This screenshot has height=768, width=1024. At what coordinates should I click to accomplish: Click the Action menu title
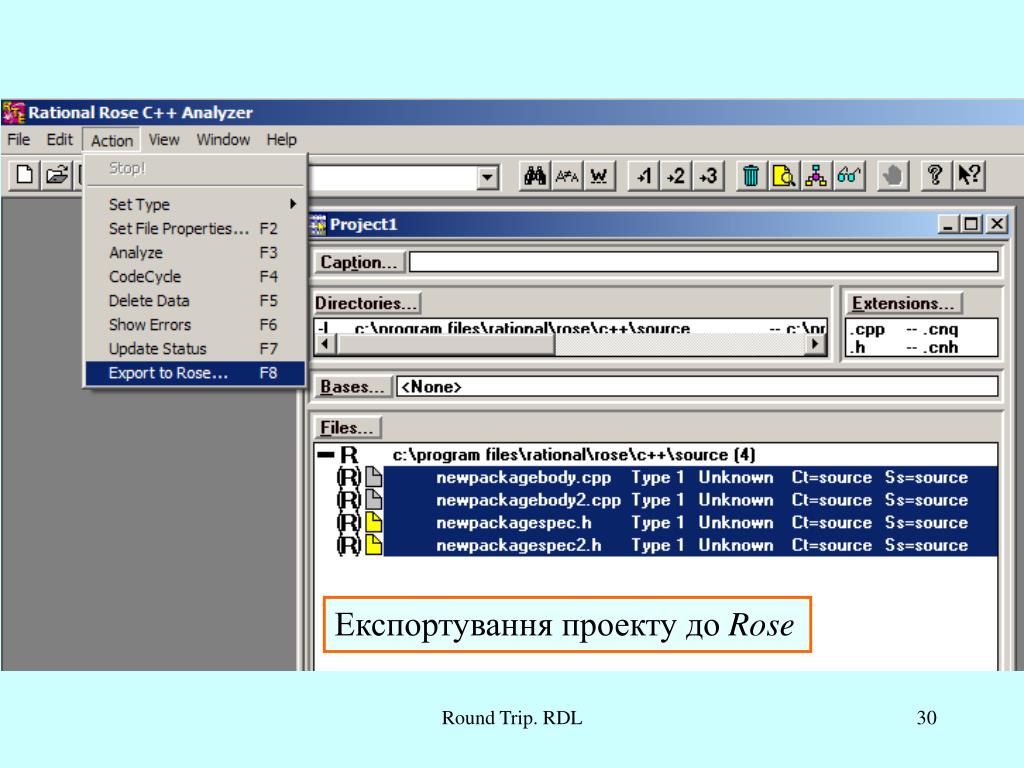click(112, 140)
